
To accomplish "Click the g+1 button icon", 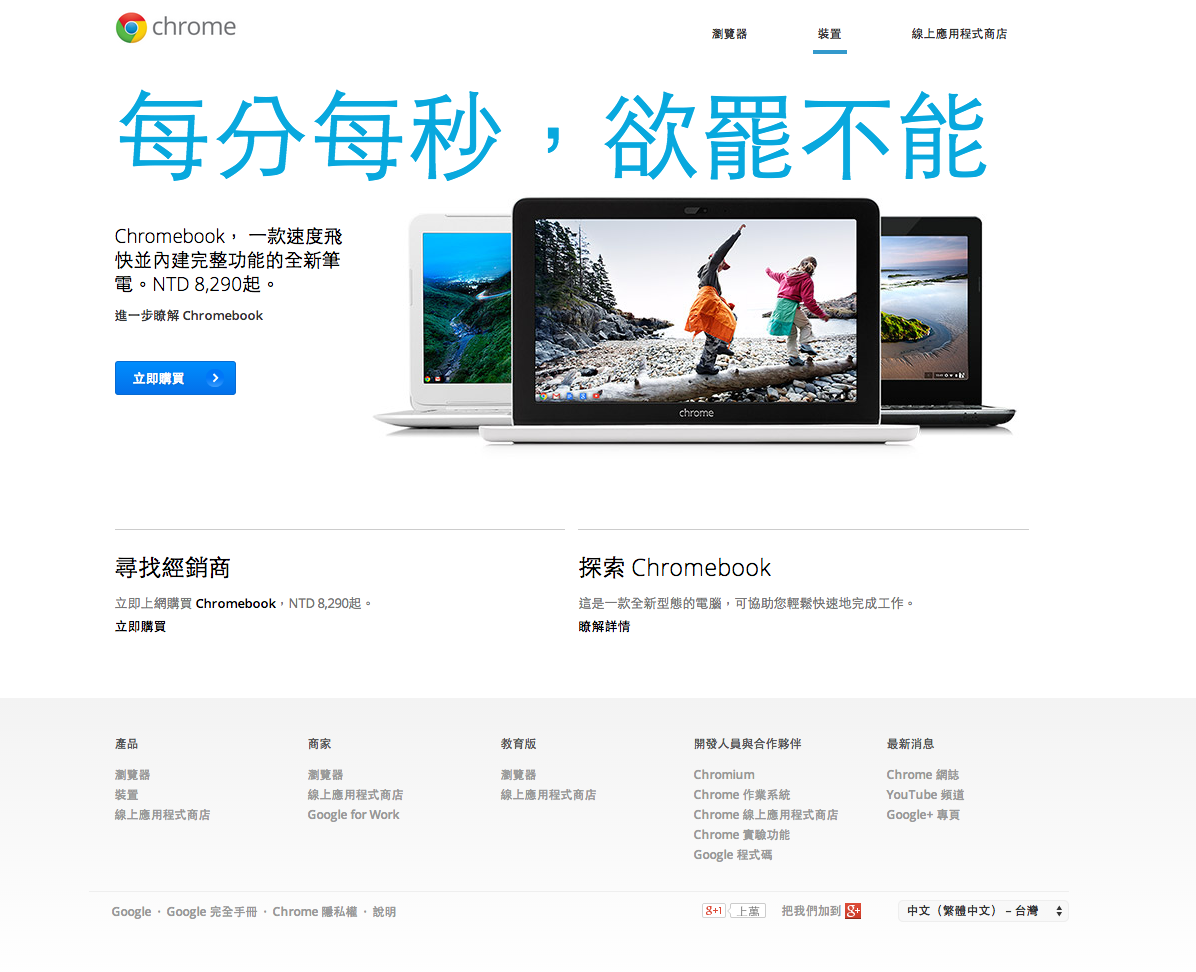I will 713,910.
